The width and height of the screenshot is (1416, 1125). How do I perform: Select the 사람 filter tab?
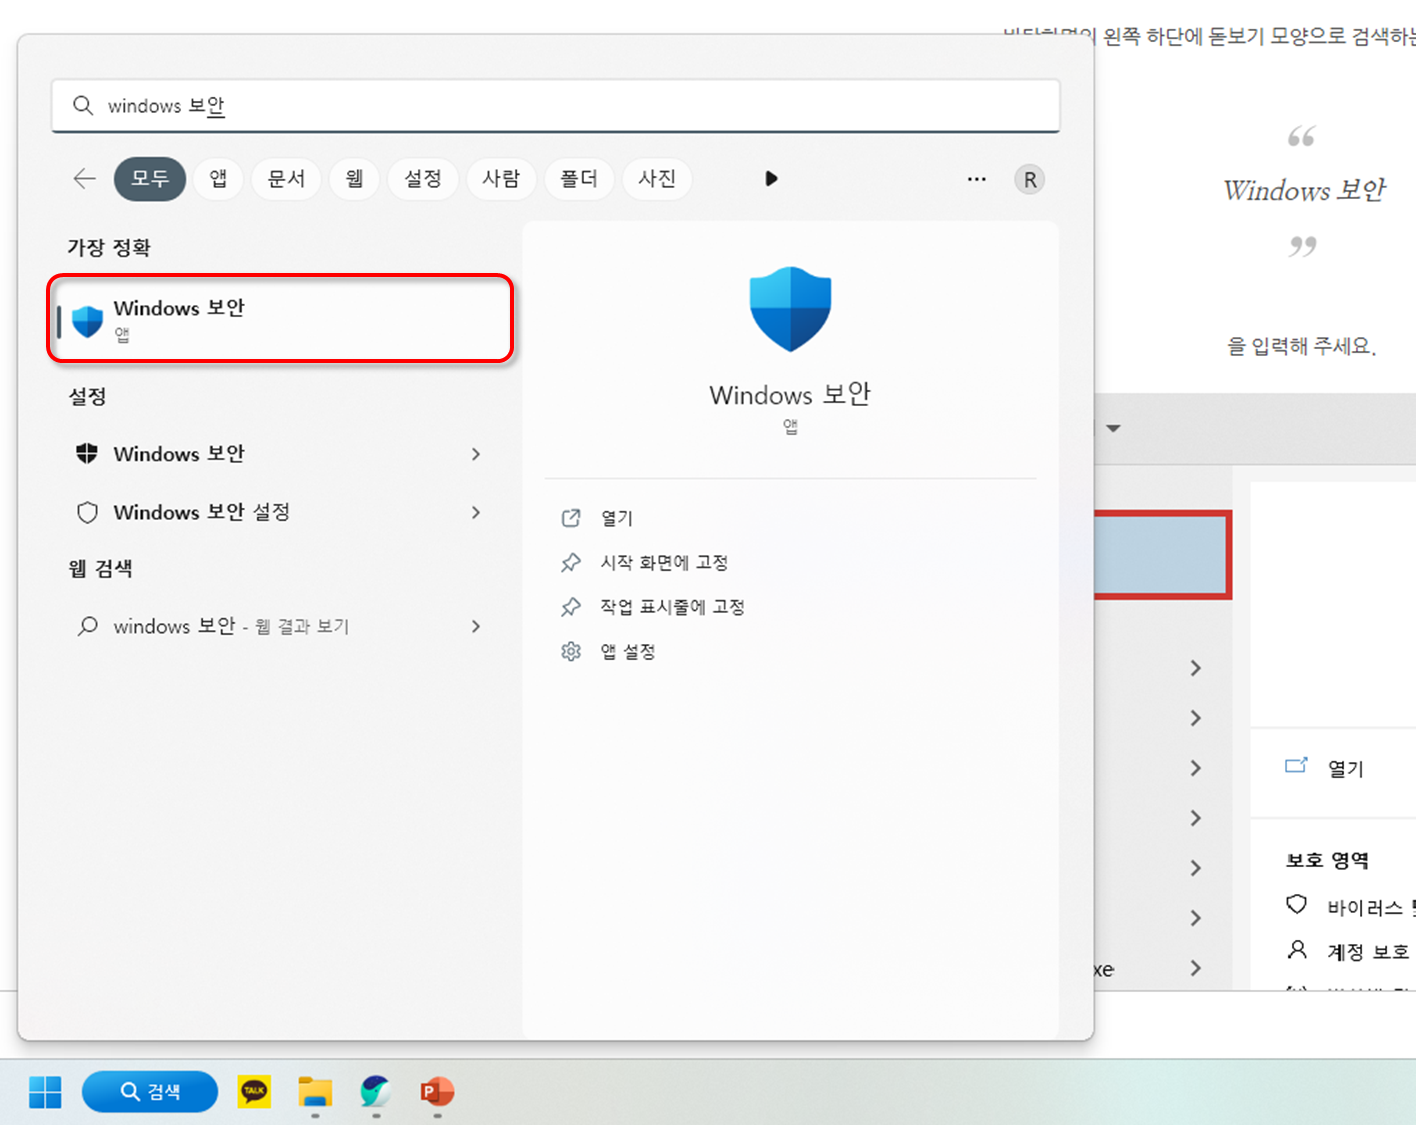tap(501, 179)
